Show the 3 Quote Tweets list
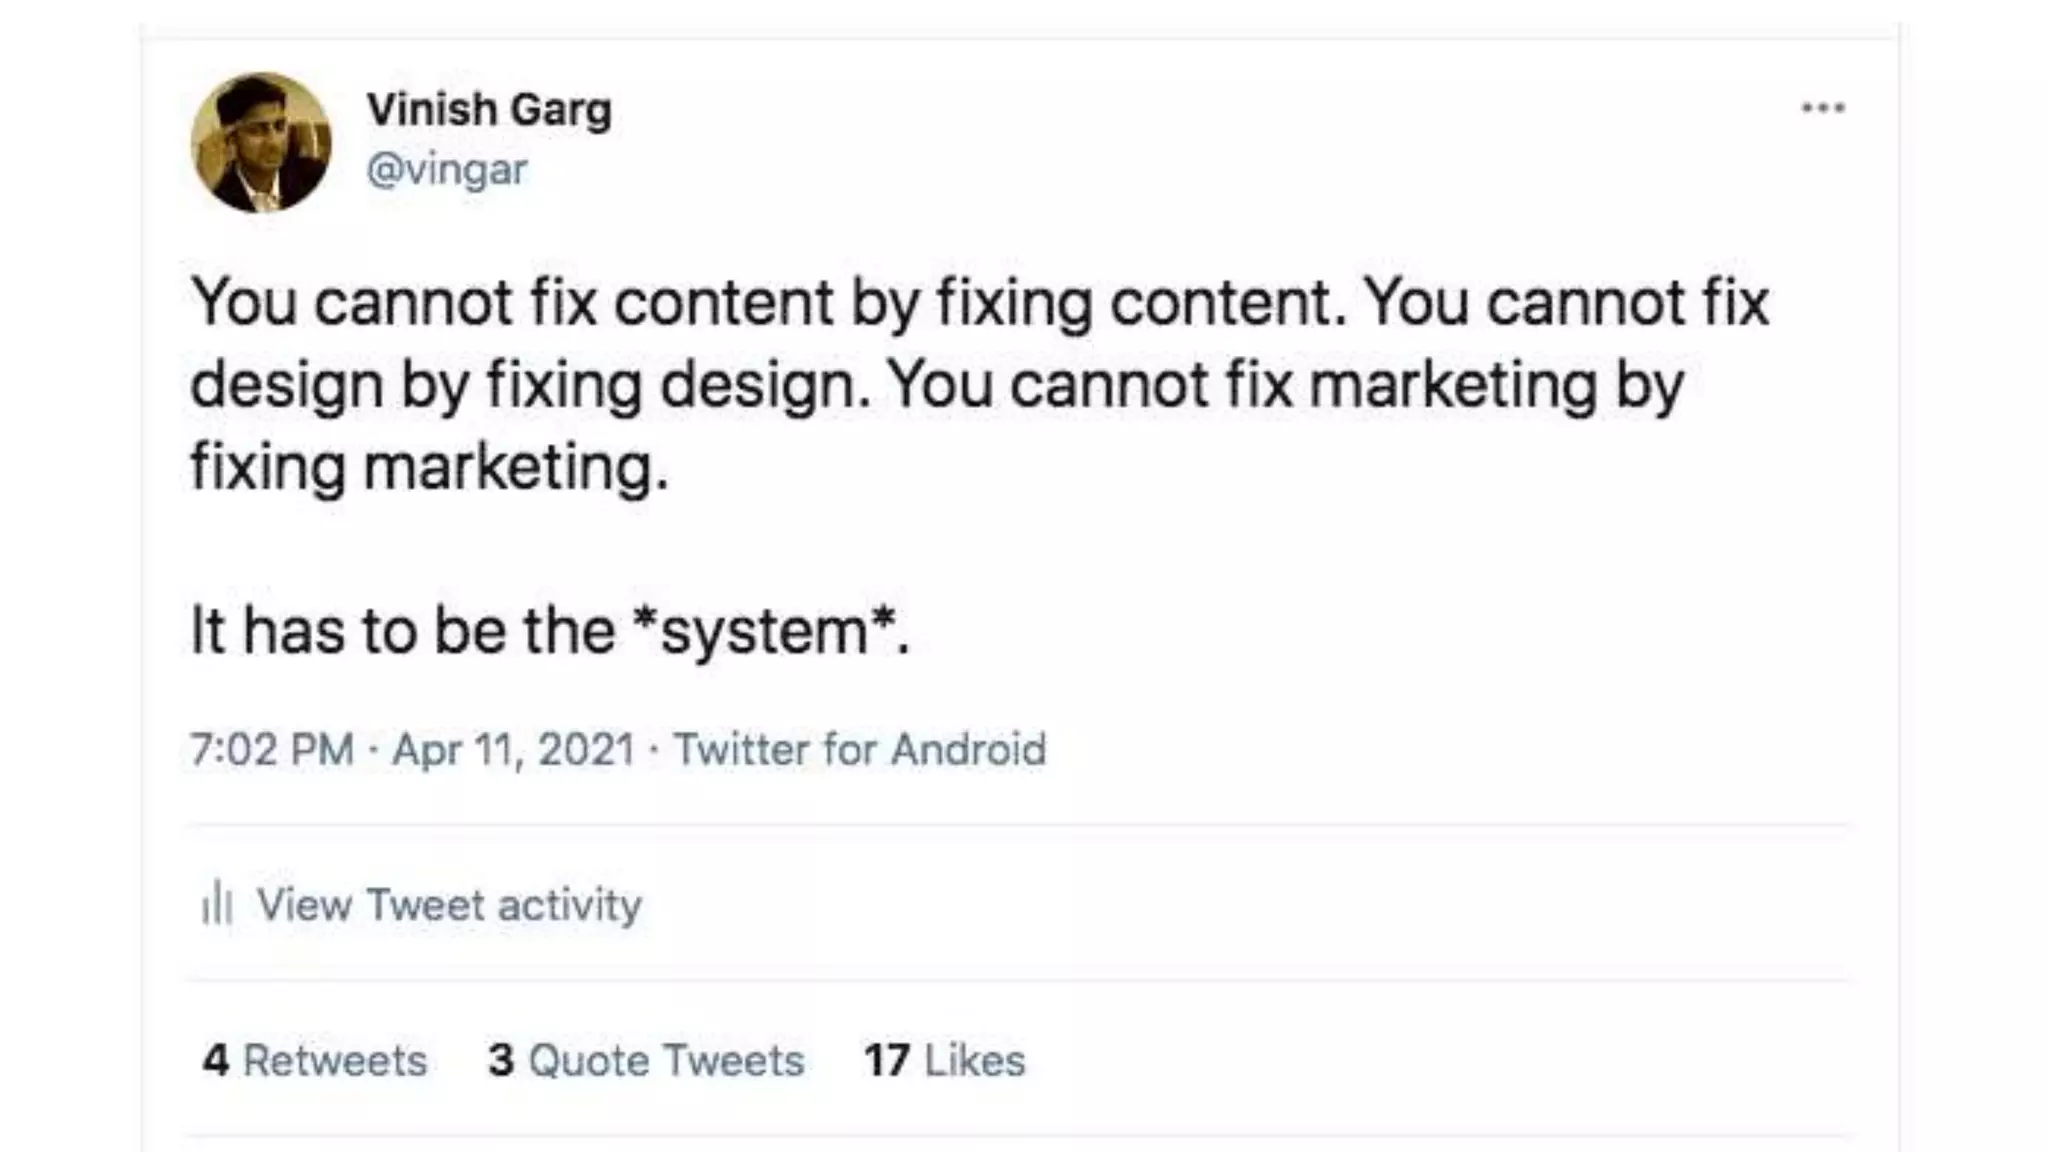 tap(646, 1060)
